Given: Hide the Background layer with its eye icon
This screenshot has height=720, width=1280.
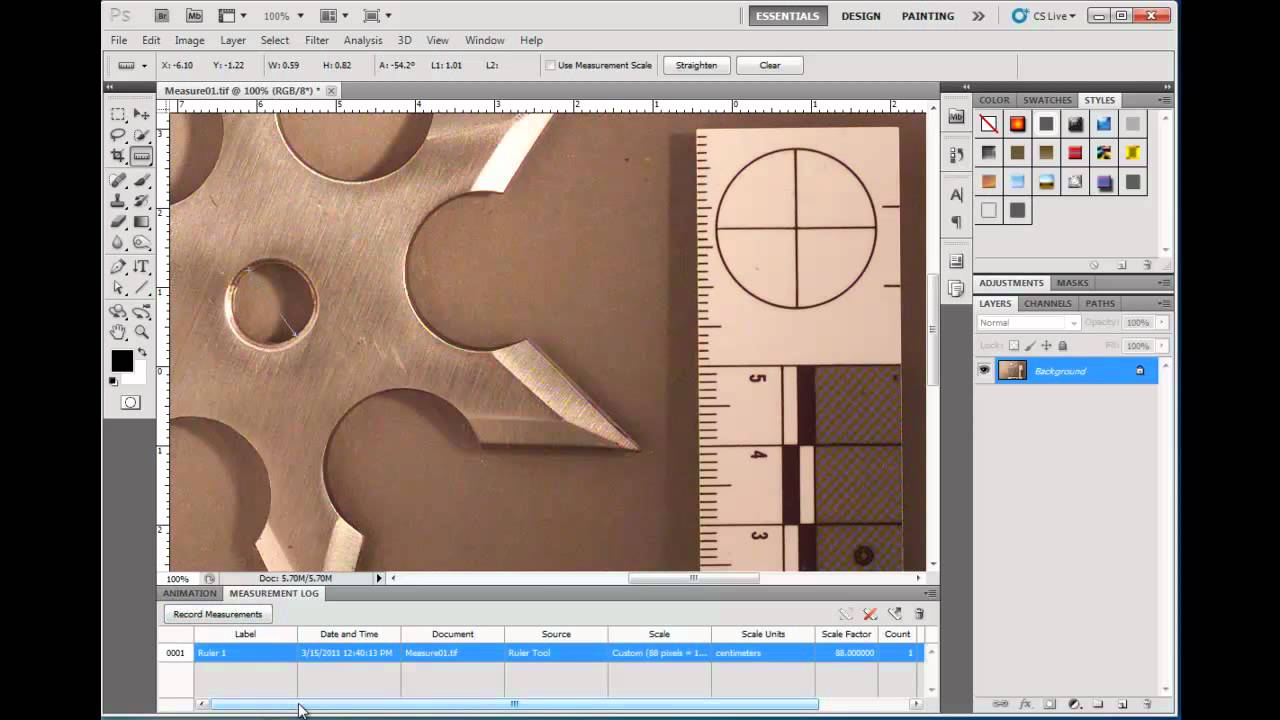Looking at the screenshot, I should click(984, 371).
